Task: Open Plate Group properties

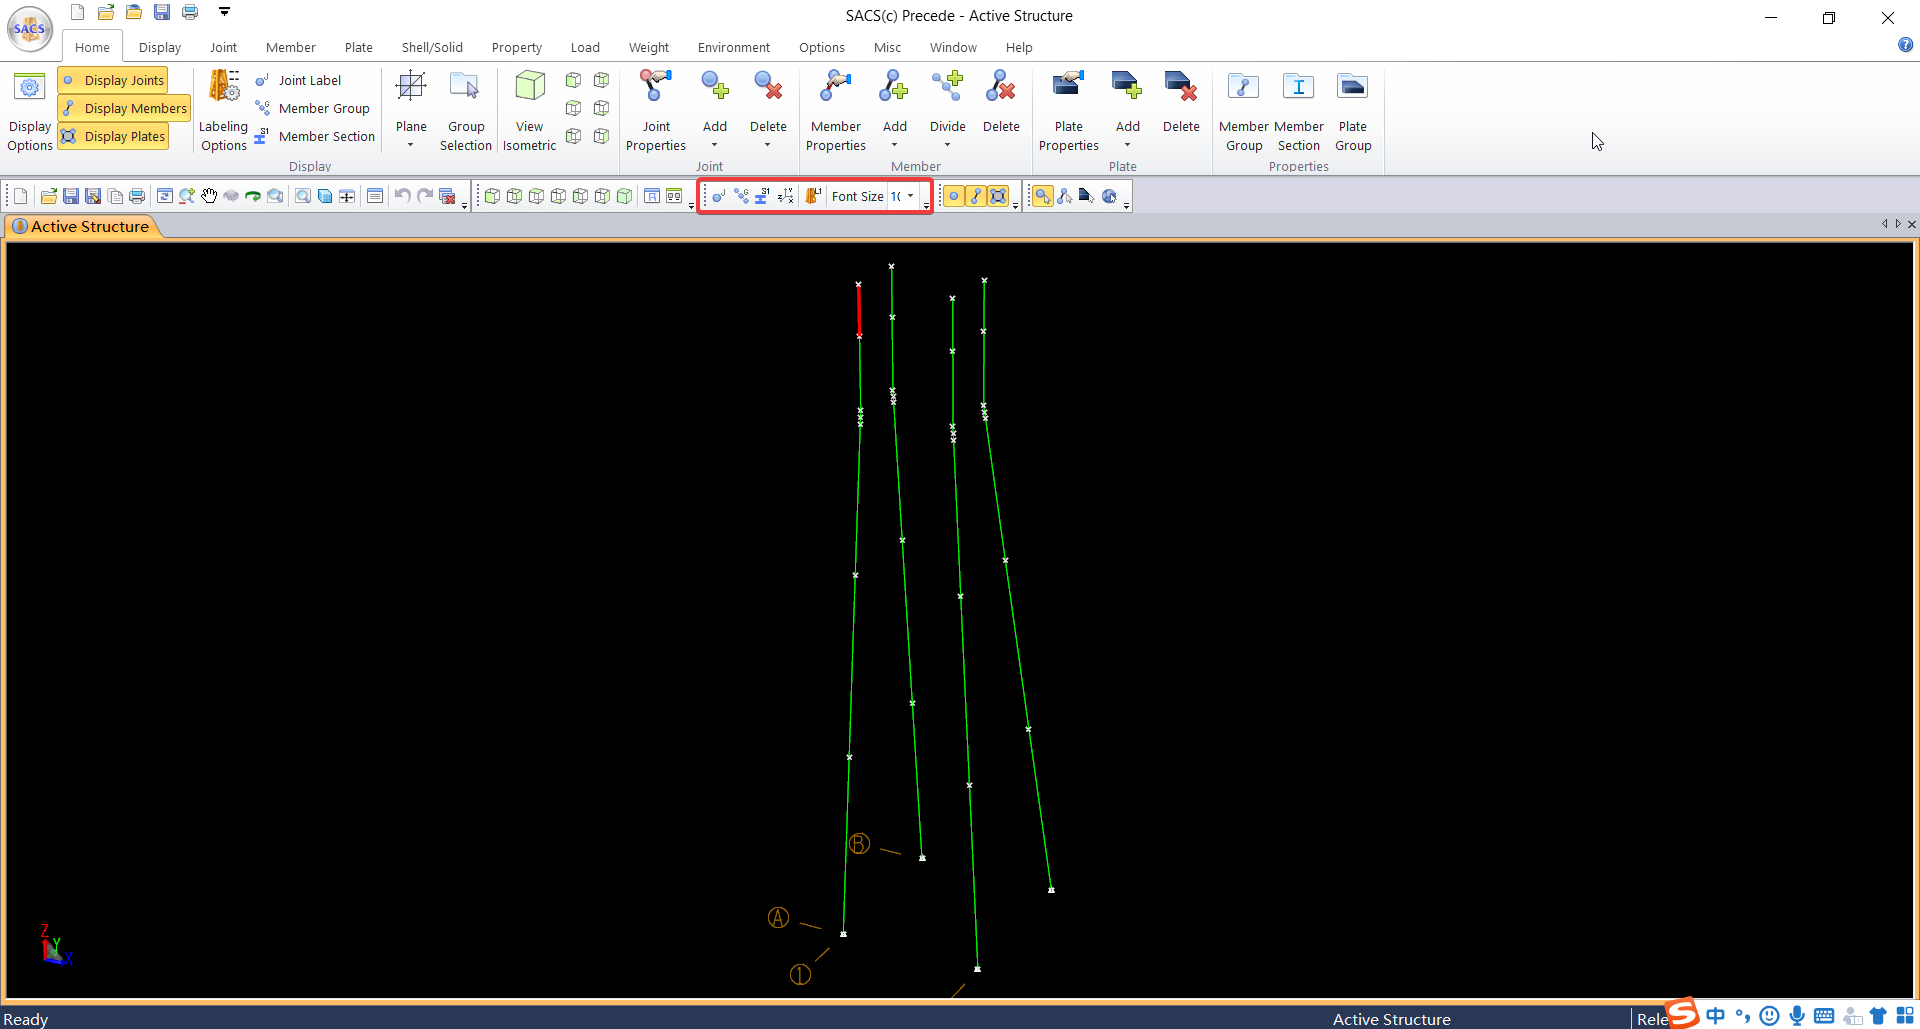Action: 1353,112
